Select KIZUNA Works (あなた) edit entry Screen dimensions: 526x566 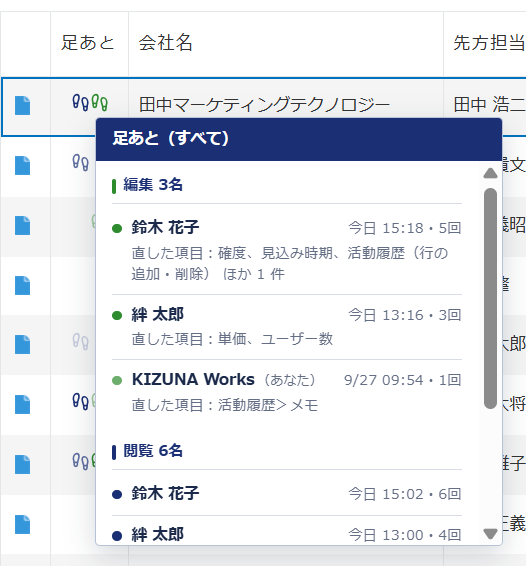[287, 392]
